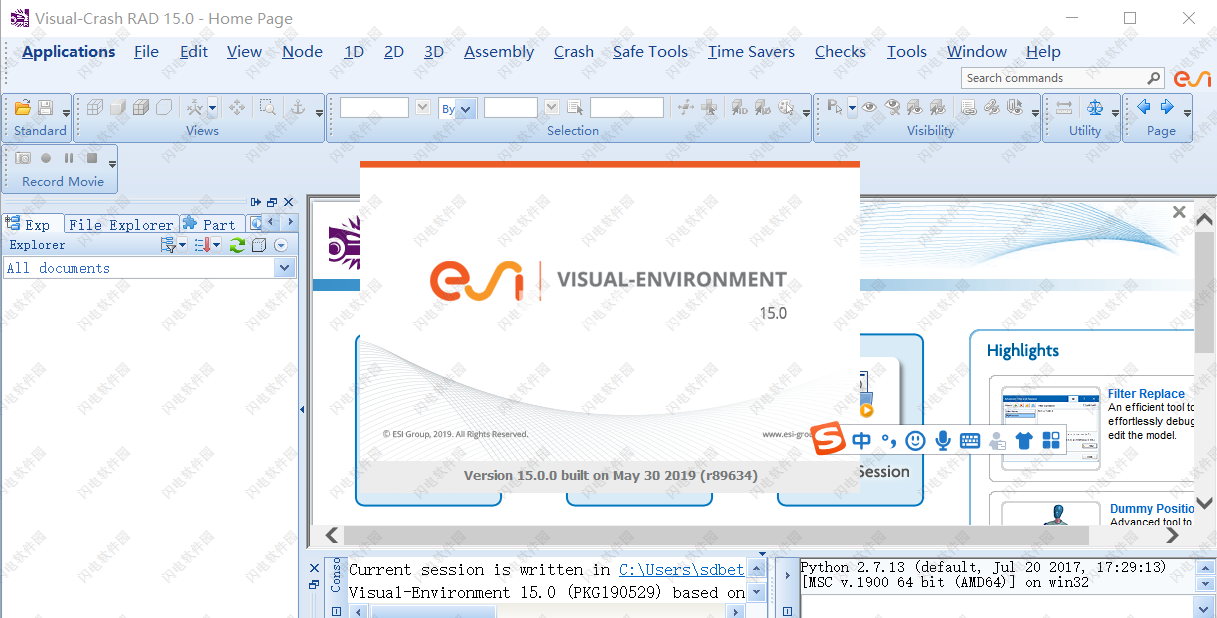The width and height of the screenshot is (1217, 618).
Task: Open the Safe Tools menu
Action: (651, 52)
